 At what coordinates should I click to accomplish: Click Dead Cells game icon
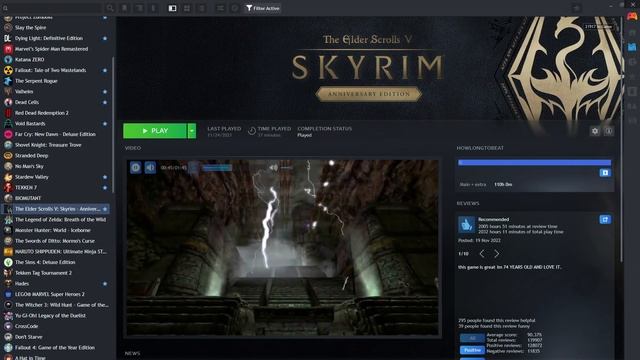pyautogui.click(x=8, y=102)
